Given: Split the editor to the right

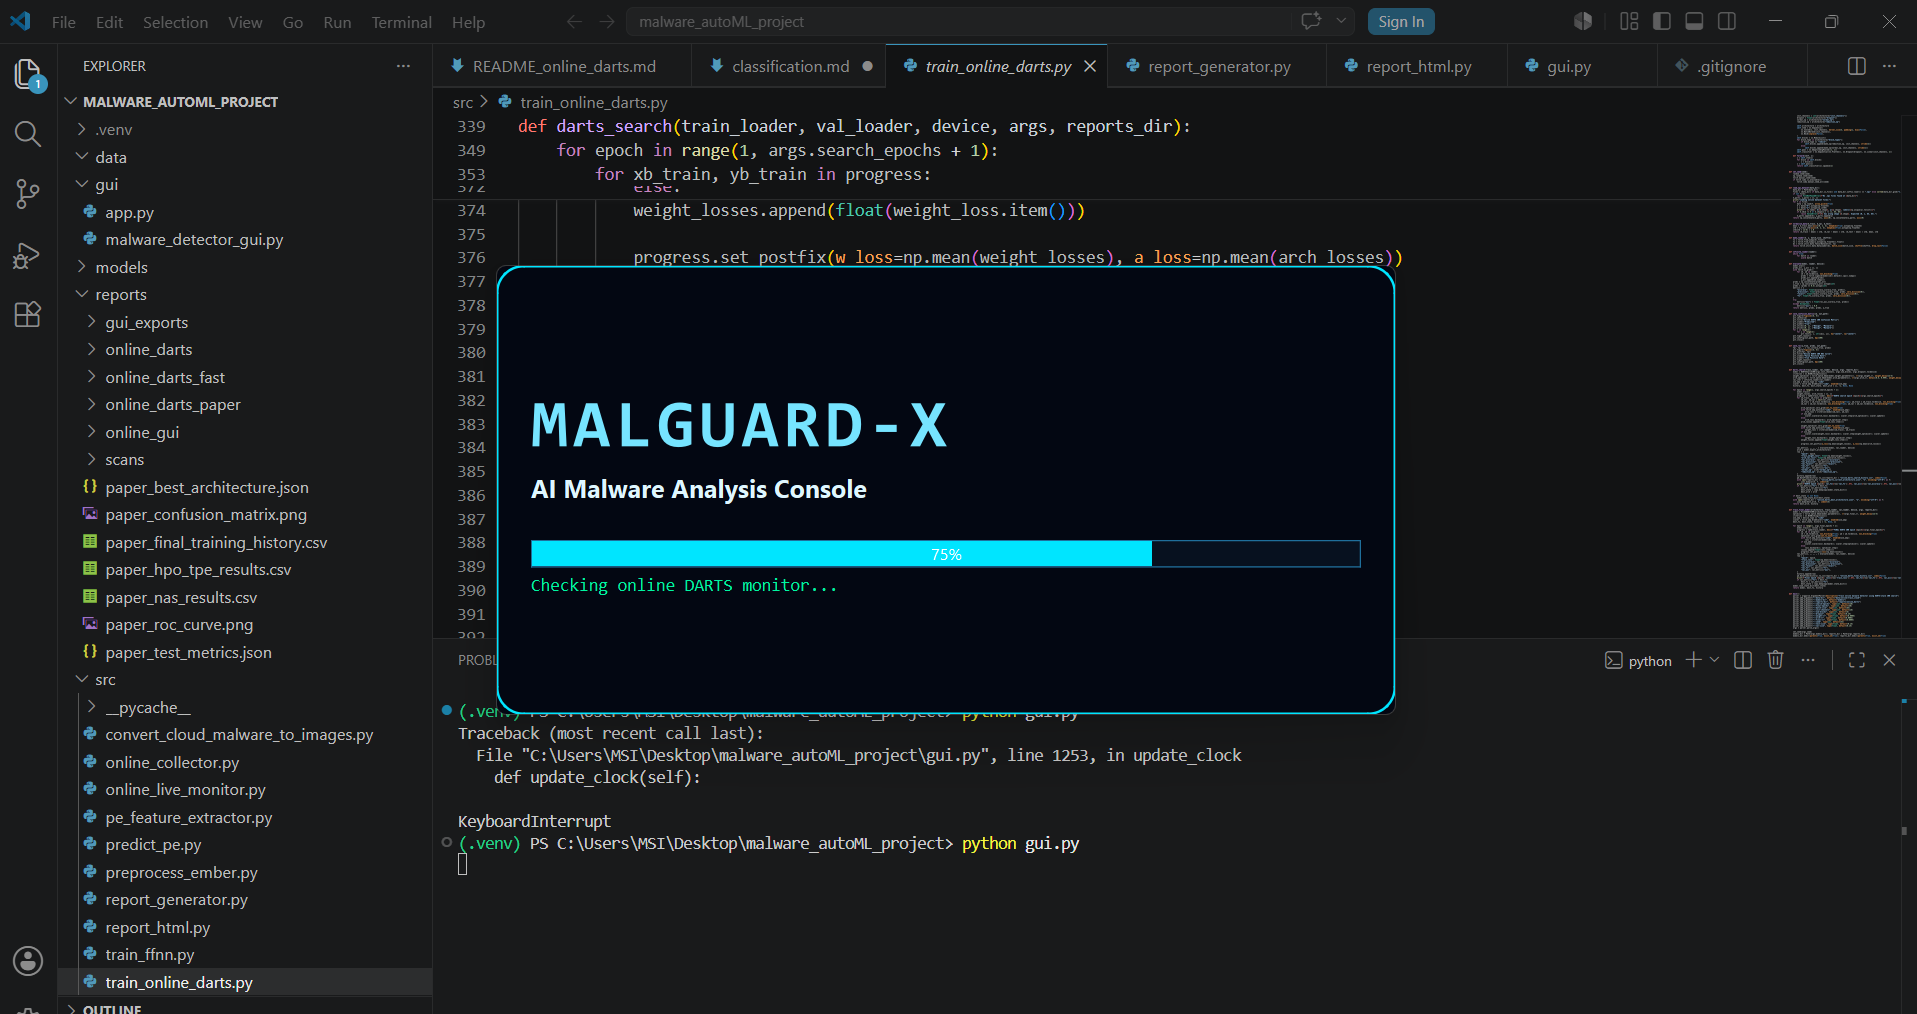Looking at the screenshot, I should [x=1857, y=66].
